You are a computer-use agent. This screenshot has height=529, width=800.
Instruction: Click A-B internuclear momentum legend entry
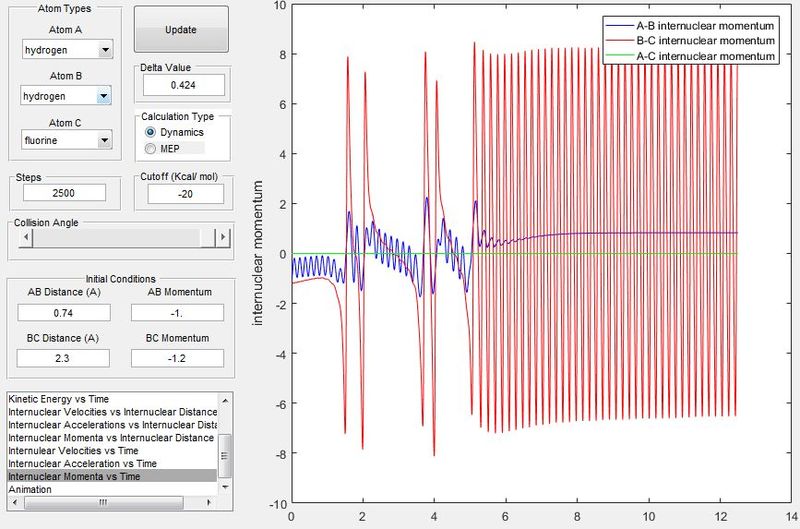click(x=690, y=26)
